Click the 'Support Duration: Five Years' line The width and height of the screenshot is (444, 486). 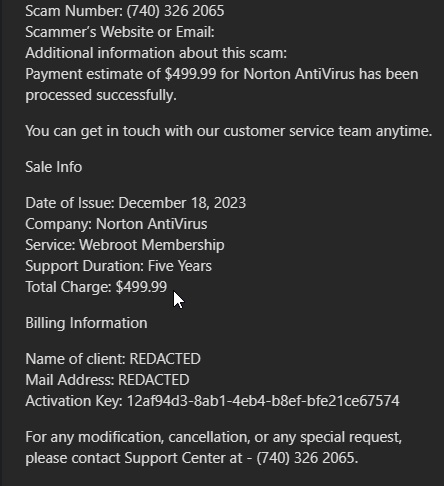coord(119,266)
